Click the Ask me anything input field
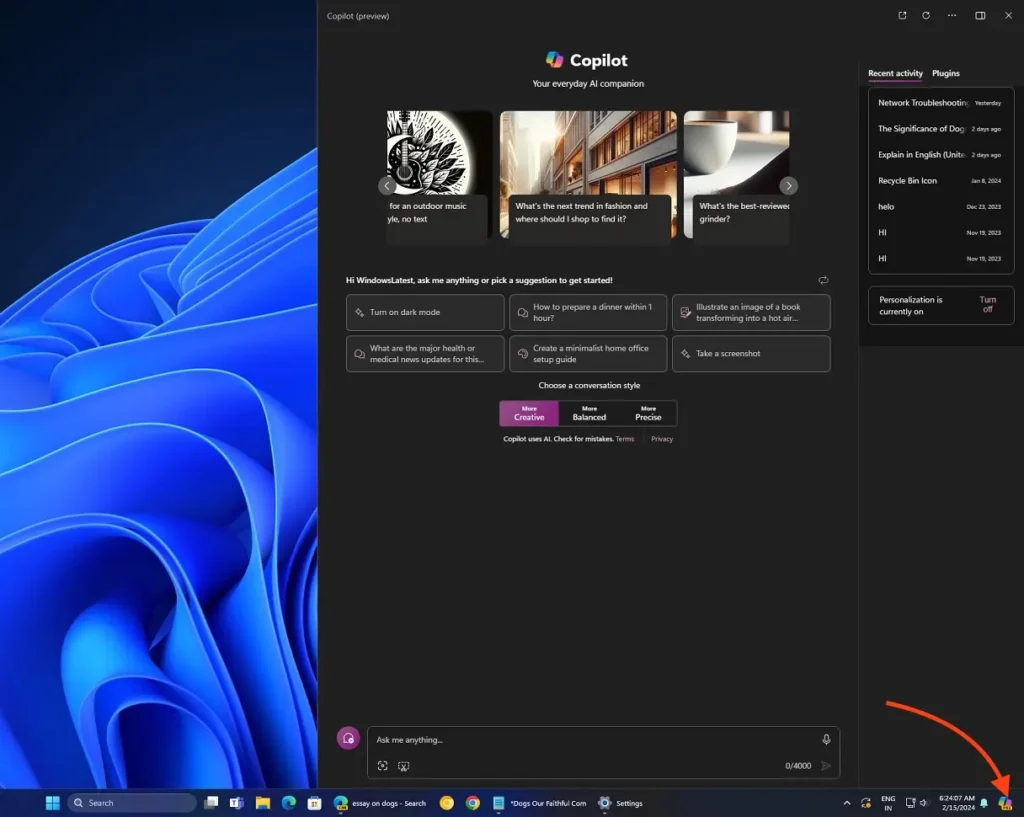The width and height of the screenshot is (1024, 817). coord(590,740)
